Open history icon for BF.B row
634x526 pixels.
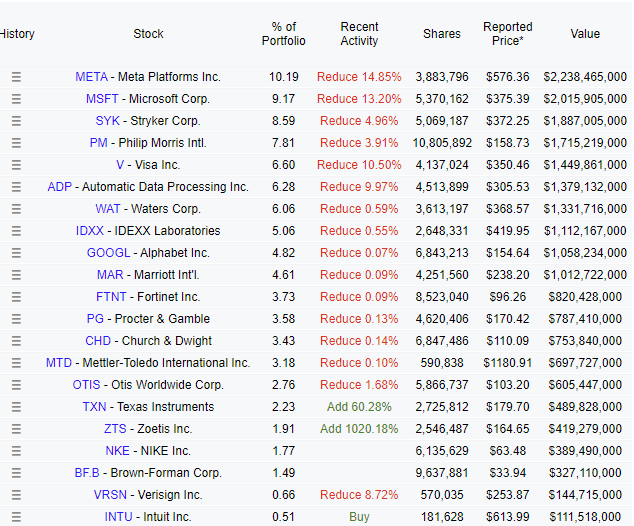[x=16, y=473]
